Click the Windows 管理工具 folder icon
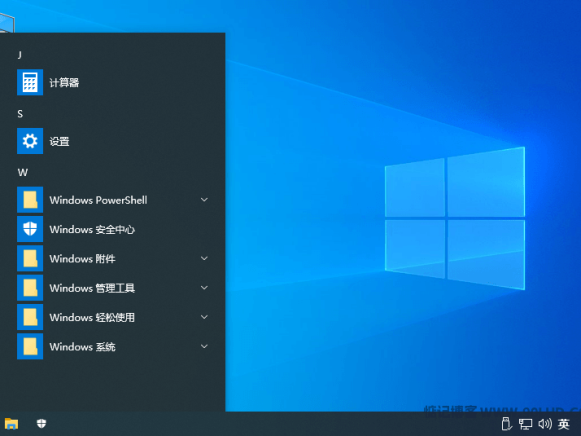This screenshot has height=436, width=581. (x=30, y=288)
